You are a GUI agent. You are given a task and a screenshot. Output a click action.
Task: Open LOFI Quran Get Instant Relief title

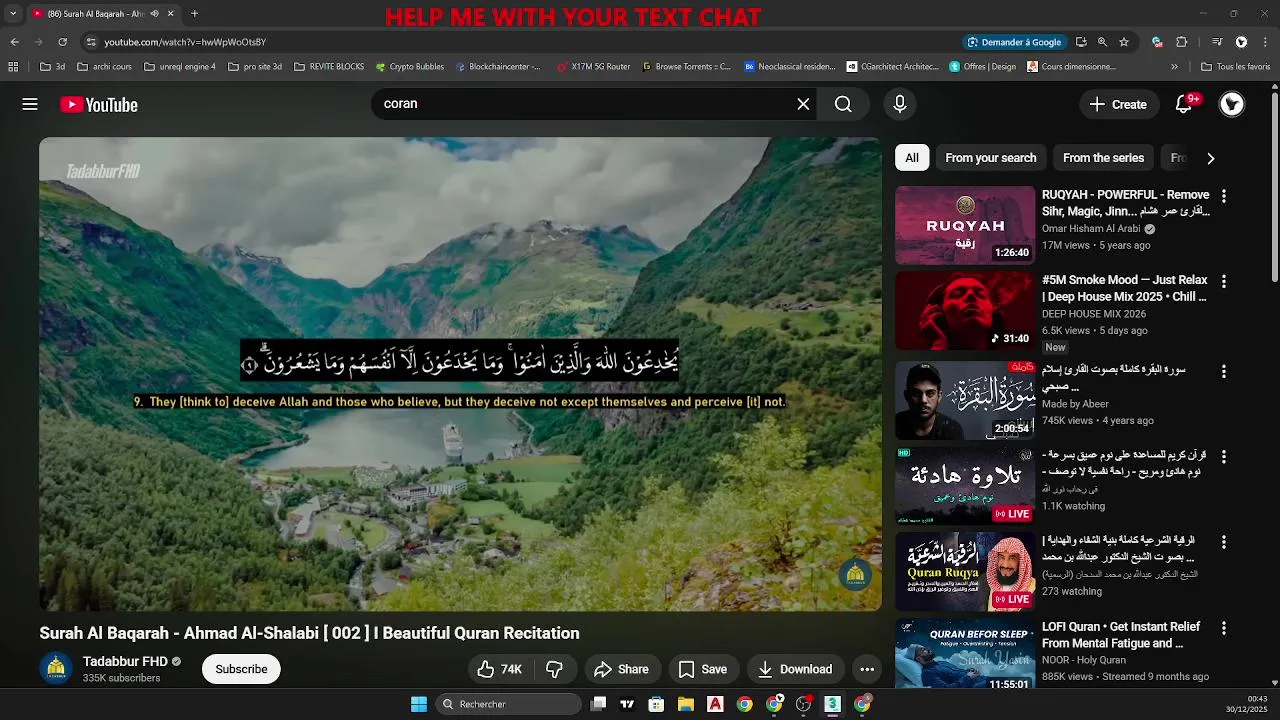coord(1121,635)
